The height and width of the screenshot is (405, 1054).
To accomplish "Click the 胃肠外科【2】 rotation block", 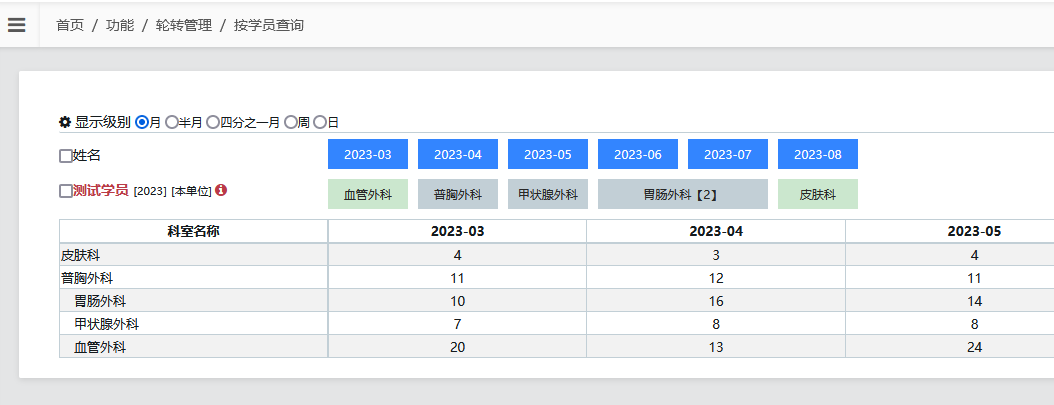I will click(x=683, y=194).
